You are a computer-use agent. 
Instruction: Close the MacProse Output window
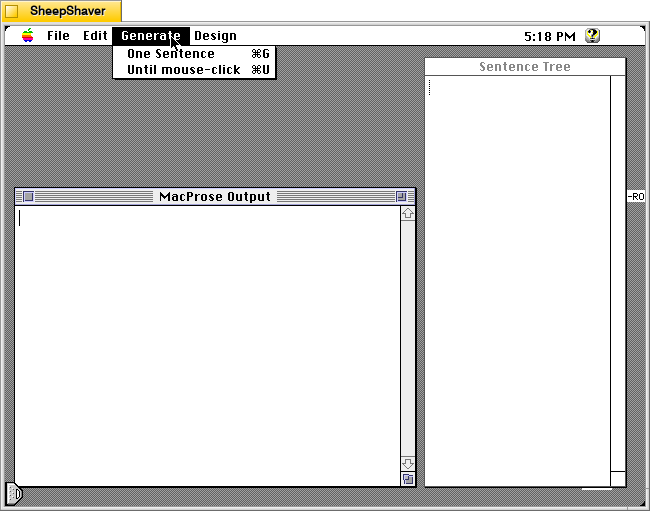click(28, 196)
